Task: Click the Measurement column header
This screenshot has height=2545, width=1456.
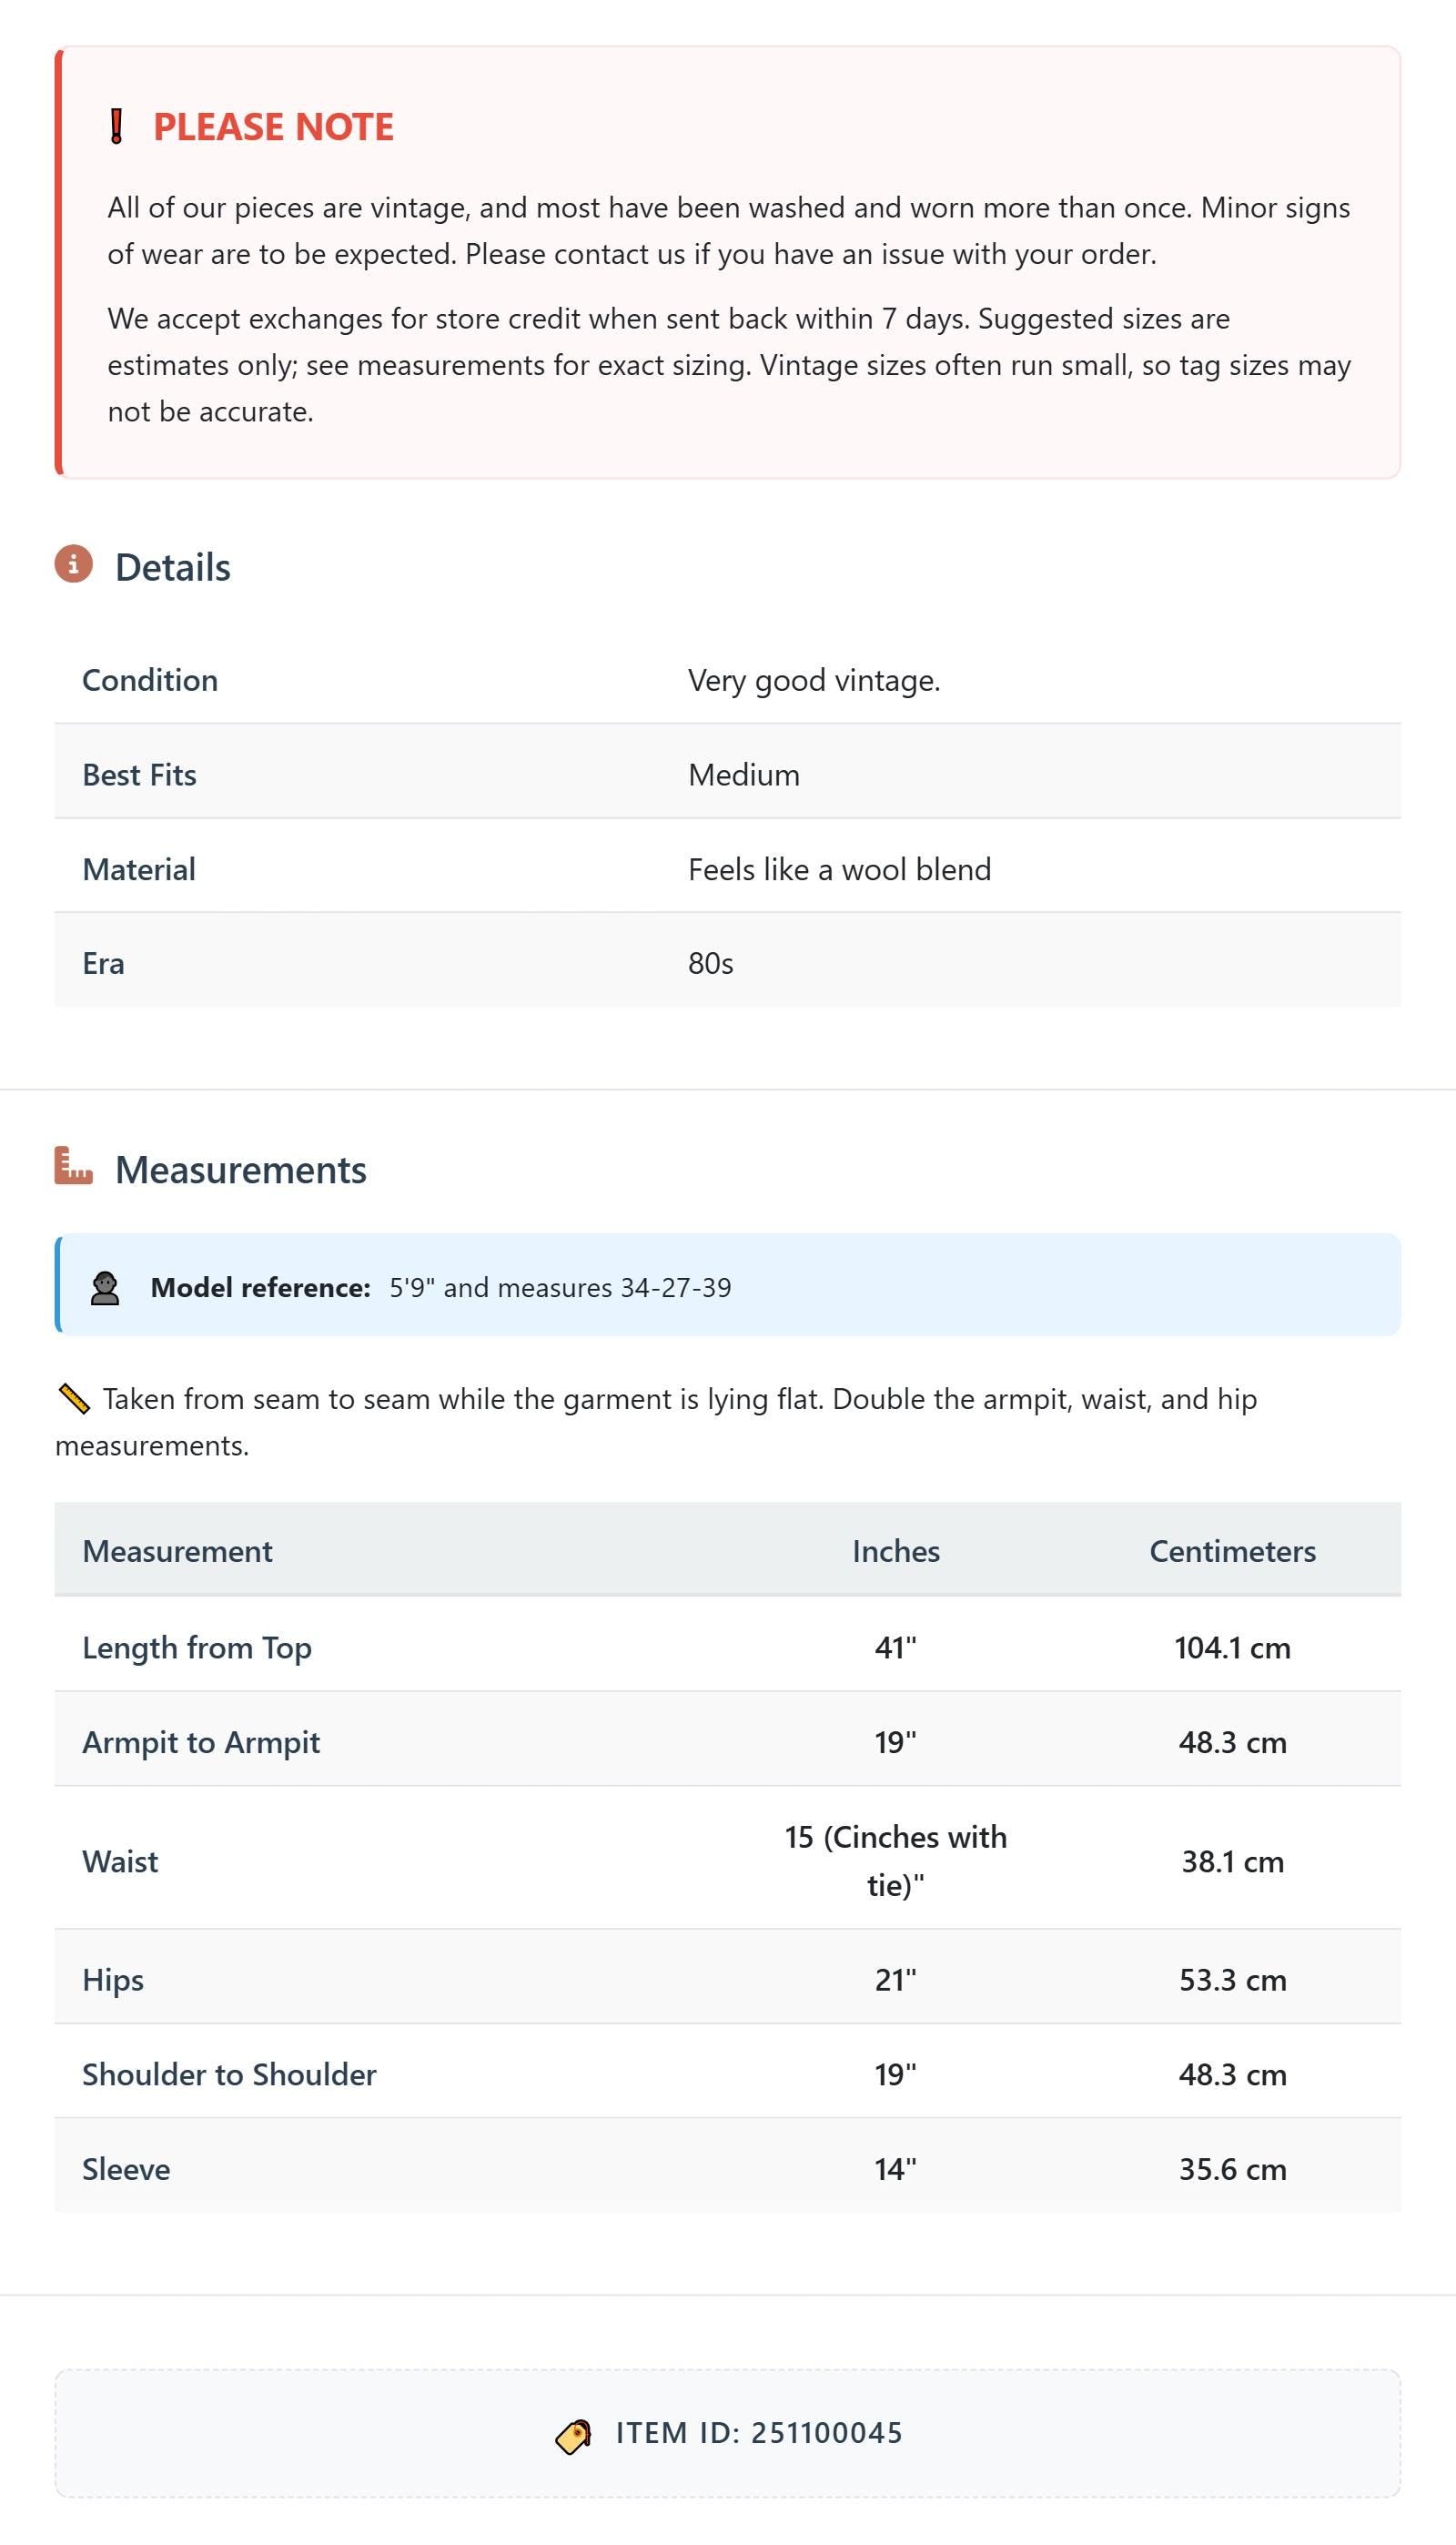Action: click(x=177, y=1551)
